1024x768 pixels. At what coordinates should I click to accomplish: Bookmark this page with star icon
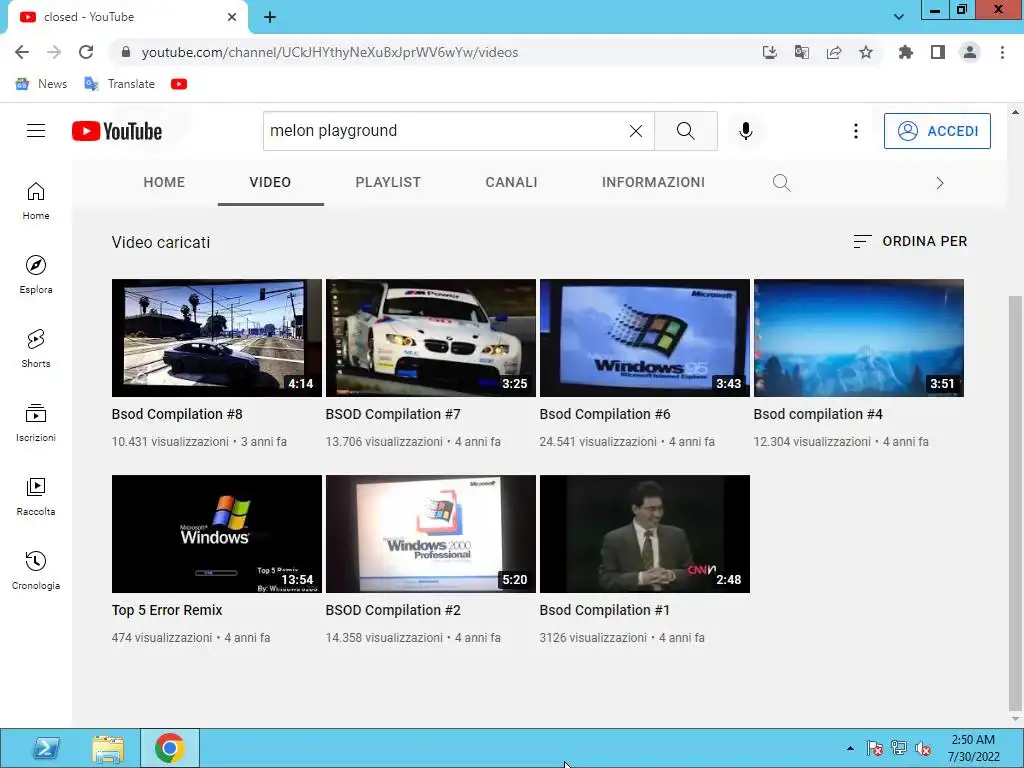point(866,52)
